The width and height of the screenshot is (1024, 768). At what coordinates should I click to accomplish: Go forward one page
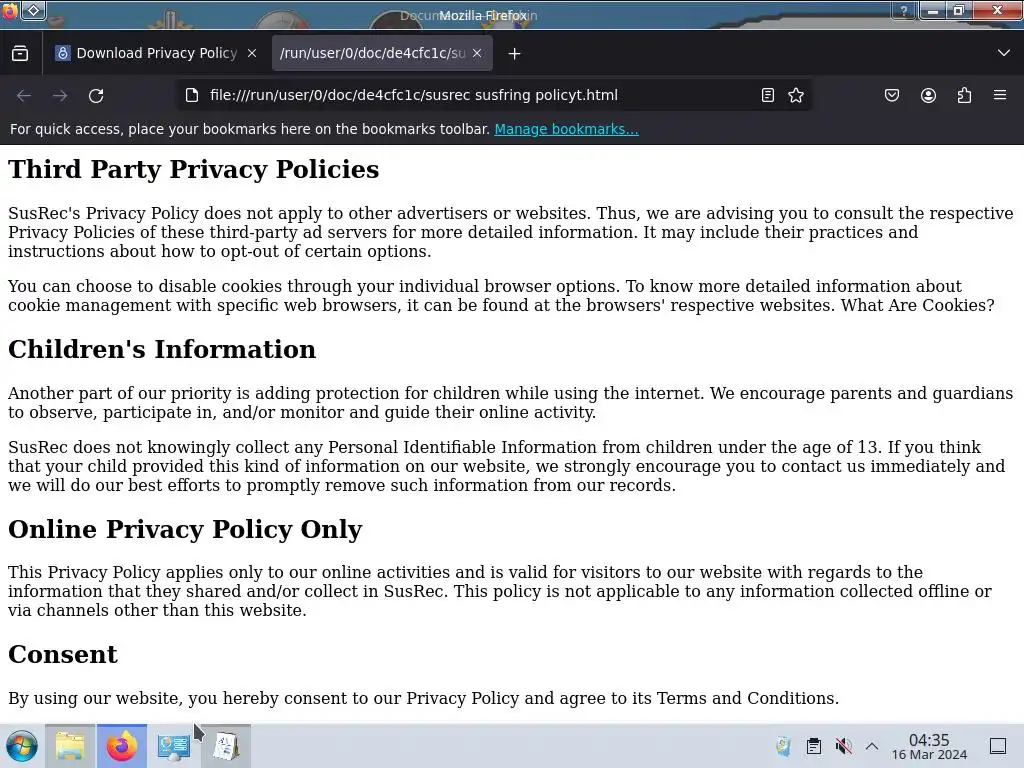(x=60, y=95)
